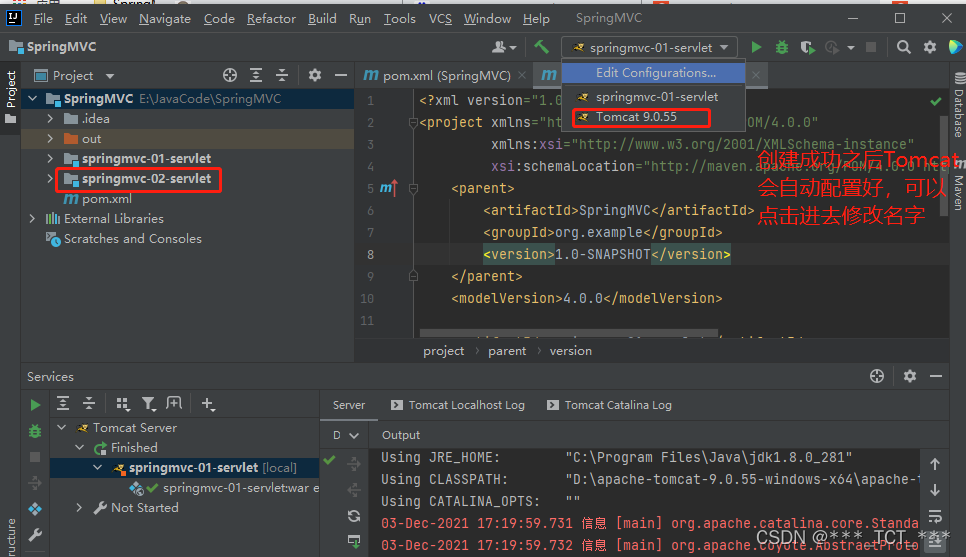Hide the Services tool window
966x557 pixels.
coord(936,376)
